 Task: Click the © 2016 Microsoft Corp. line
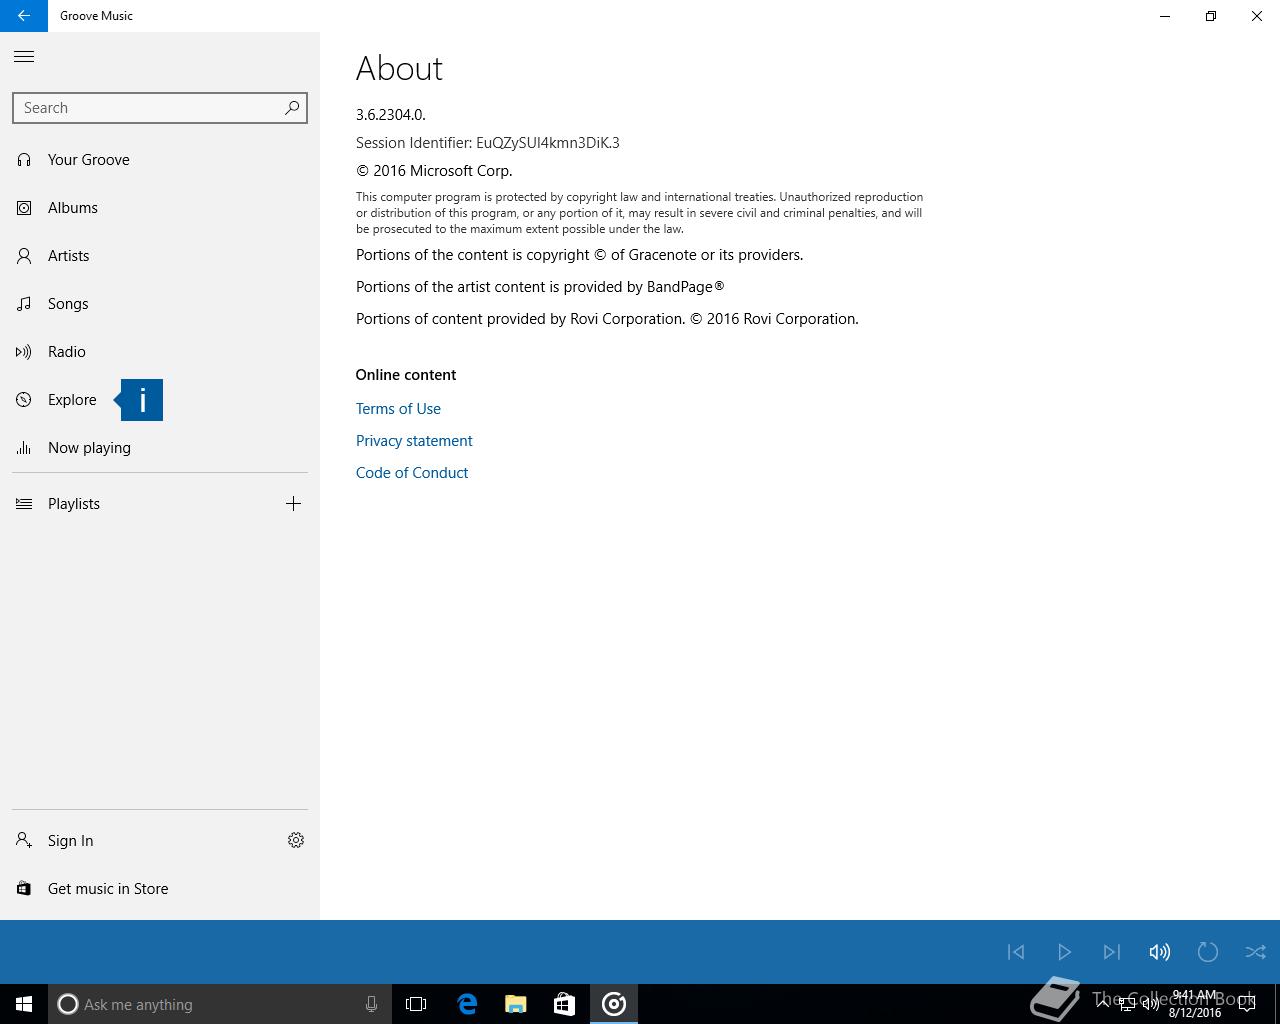434,171
